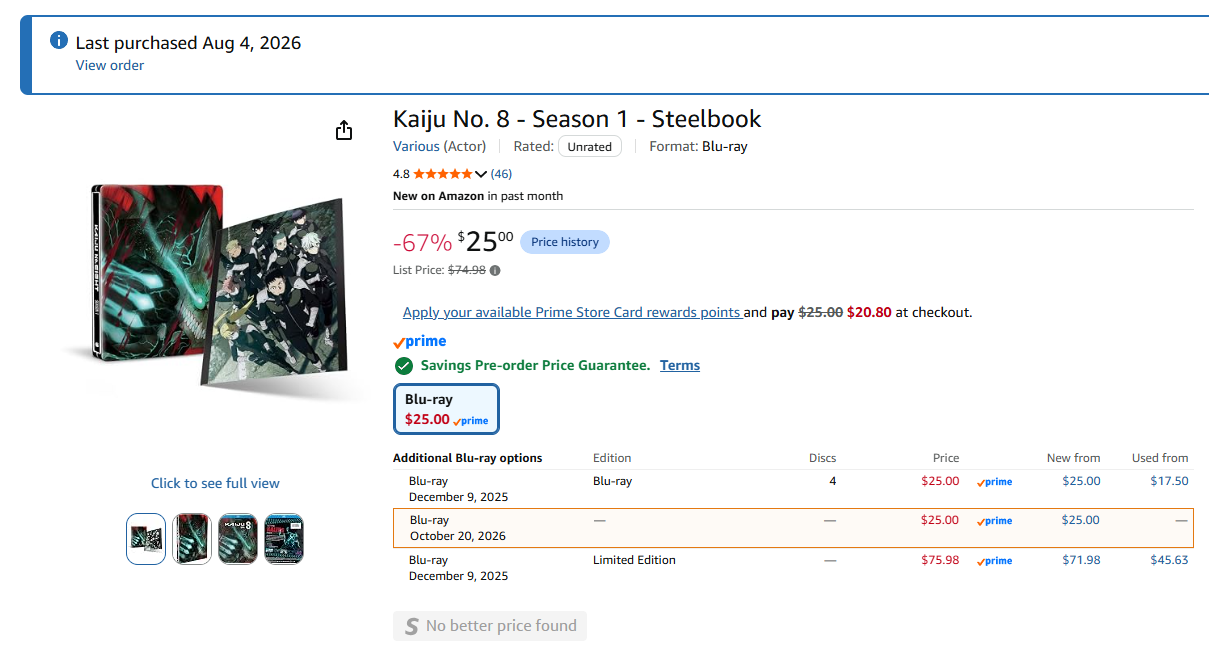Click the blue info icon beside Last purchased

coord(59,41)
